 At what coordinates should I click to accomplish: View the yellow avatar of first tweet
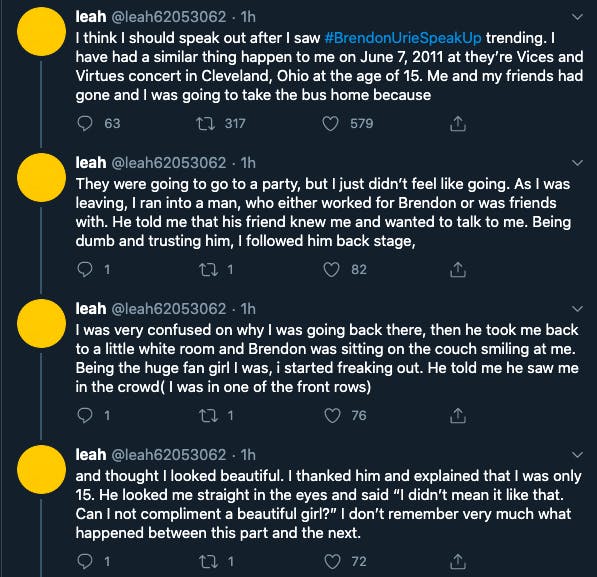click(x=41, y=32)
